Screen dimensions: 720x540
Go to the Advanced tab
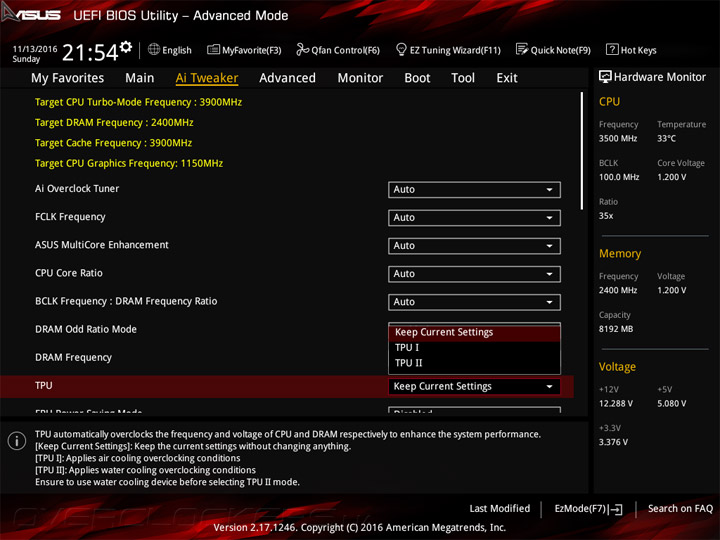pos(287,78)
